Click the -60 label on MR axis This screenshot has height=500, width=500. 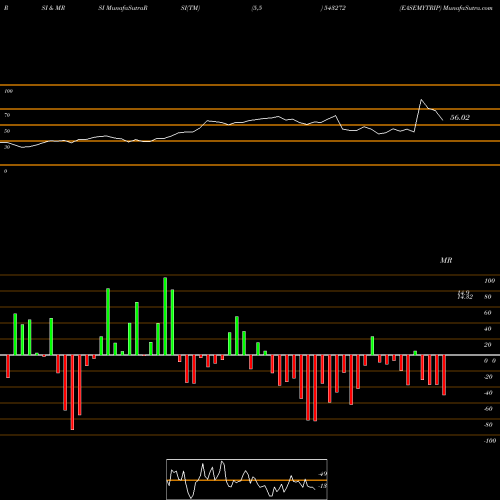click(x=488, y=409)
